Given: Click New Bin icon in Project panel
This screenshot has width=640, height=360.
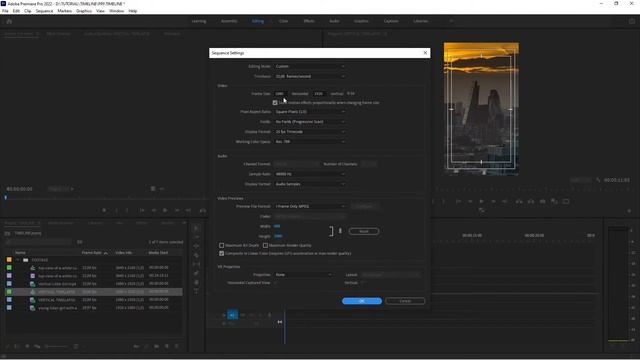Looking at the screenshot, I should [x=156, y=346].
